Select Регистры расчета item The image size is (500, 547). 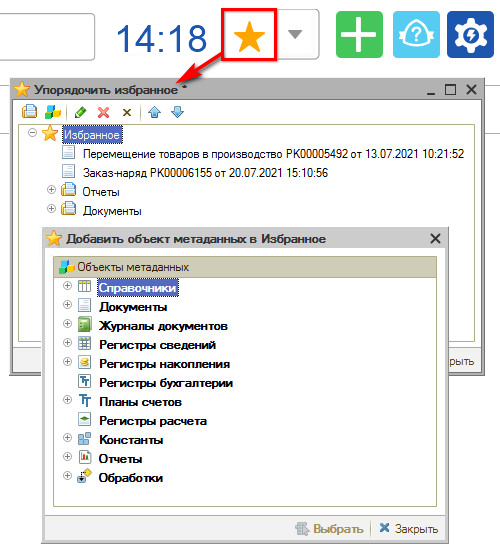point(153,421)
